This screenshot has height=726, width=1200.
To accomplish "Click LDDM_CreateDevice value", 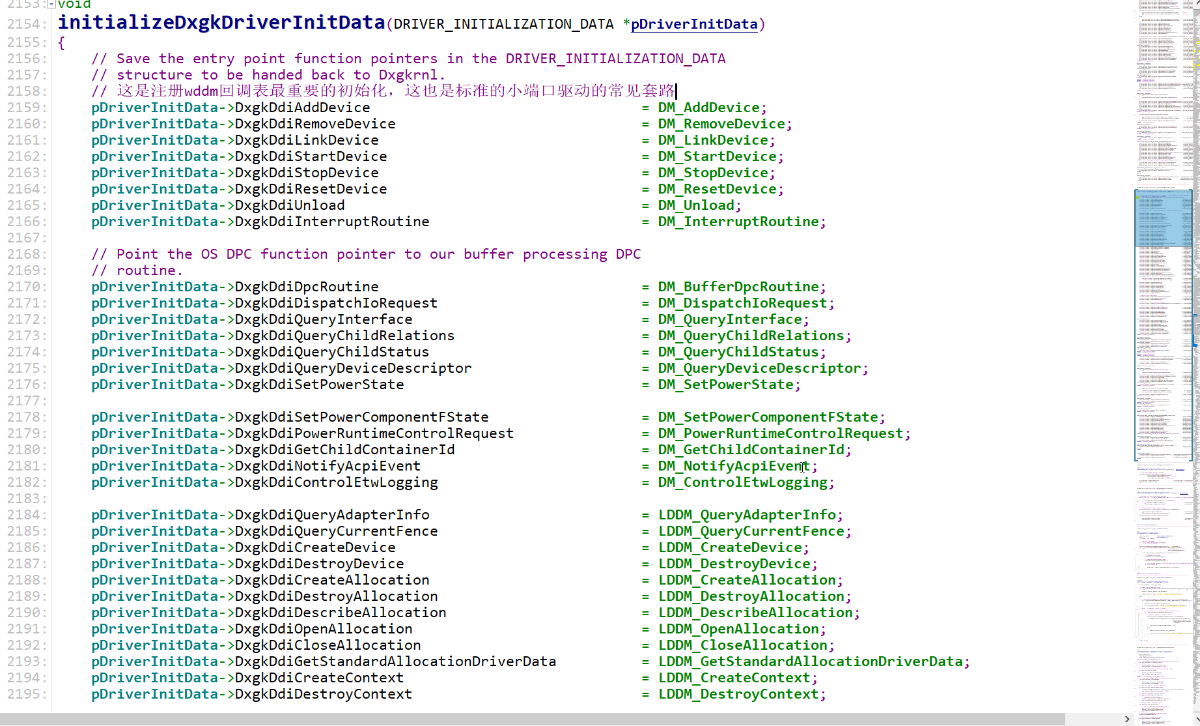I will tap(730, 547).
